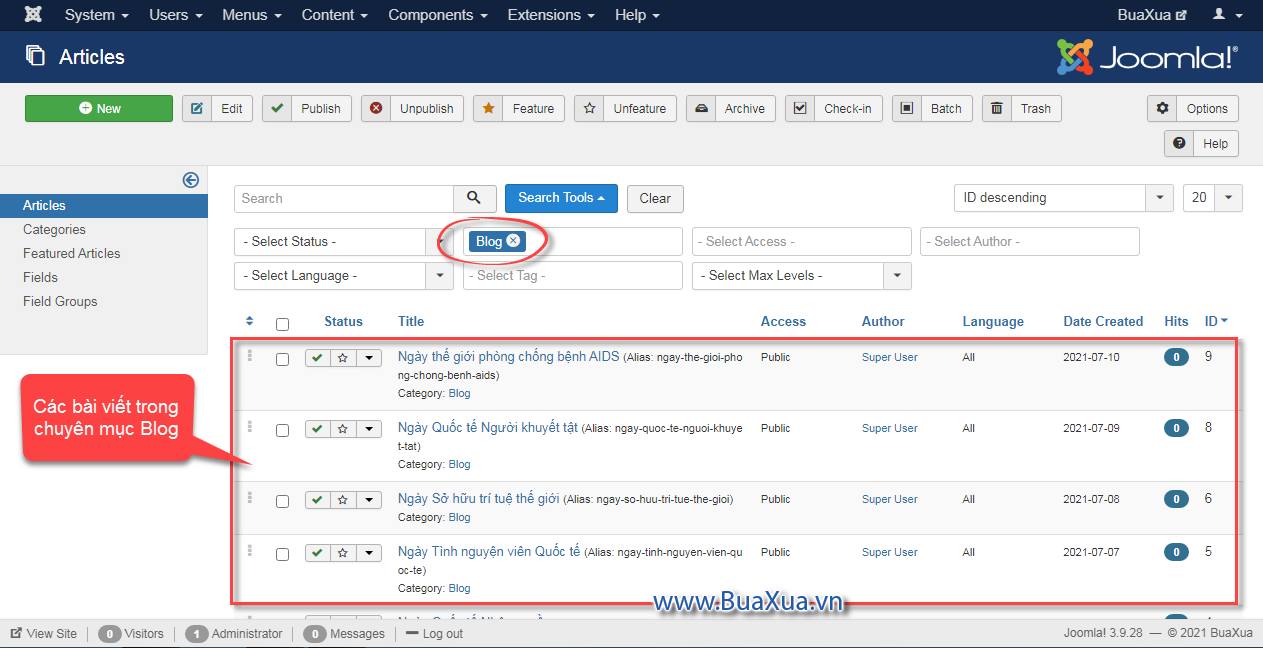Click the Feature toolbar button

pos(518,109)
